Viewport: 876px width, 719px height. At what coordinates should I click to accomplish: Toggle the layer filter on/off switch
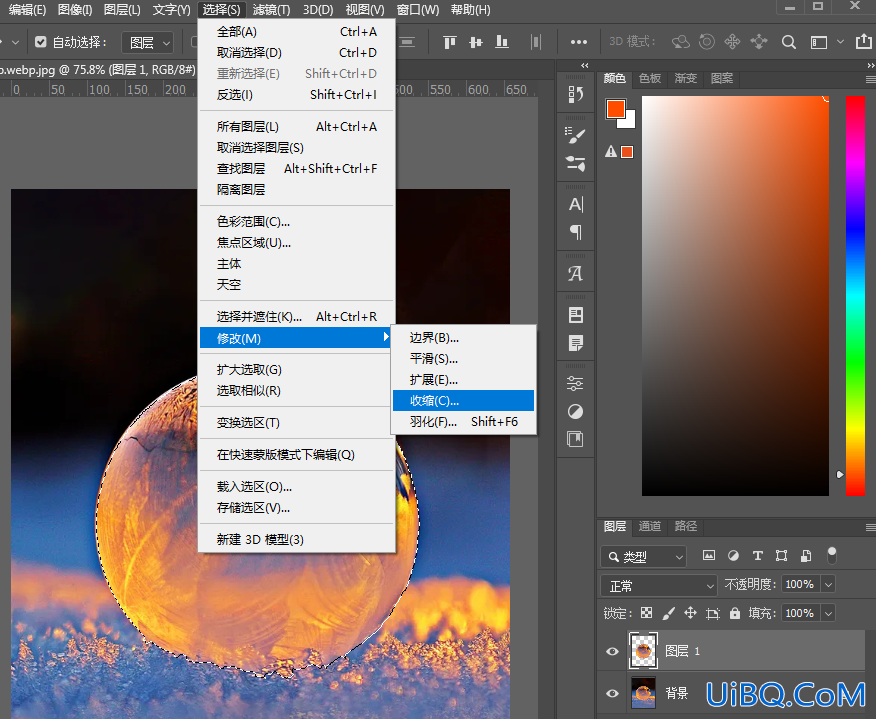[831, 555]
